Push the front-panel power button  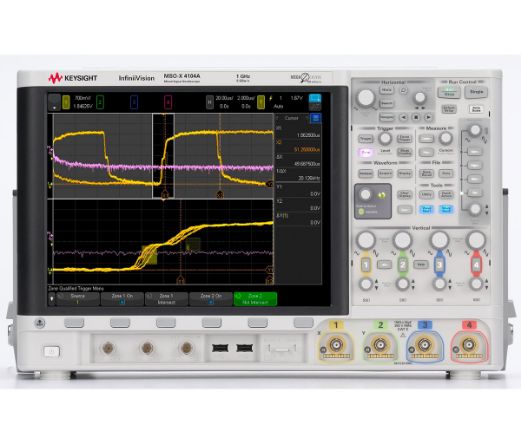point(52,351)
